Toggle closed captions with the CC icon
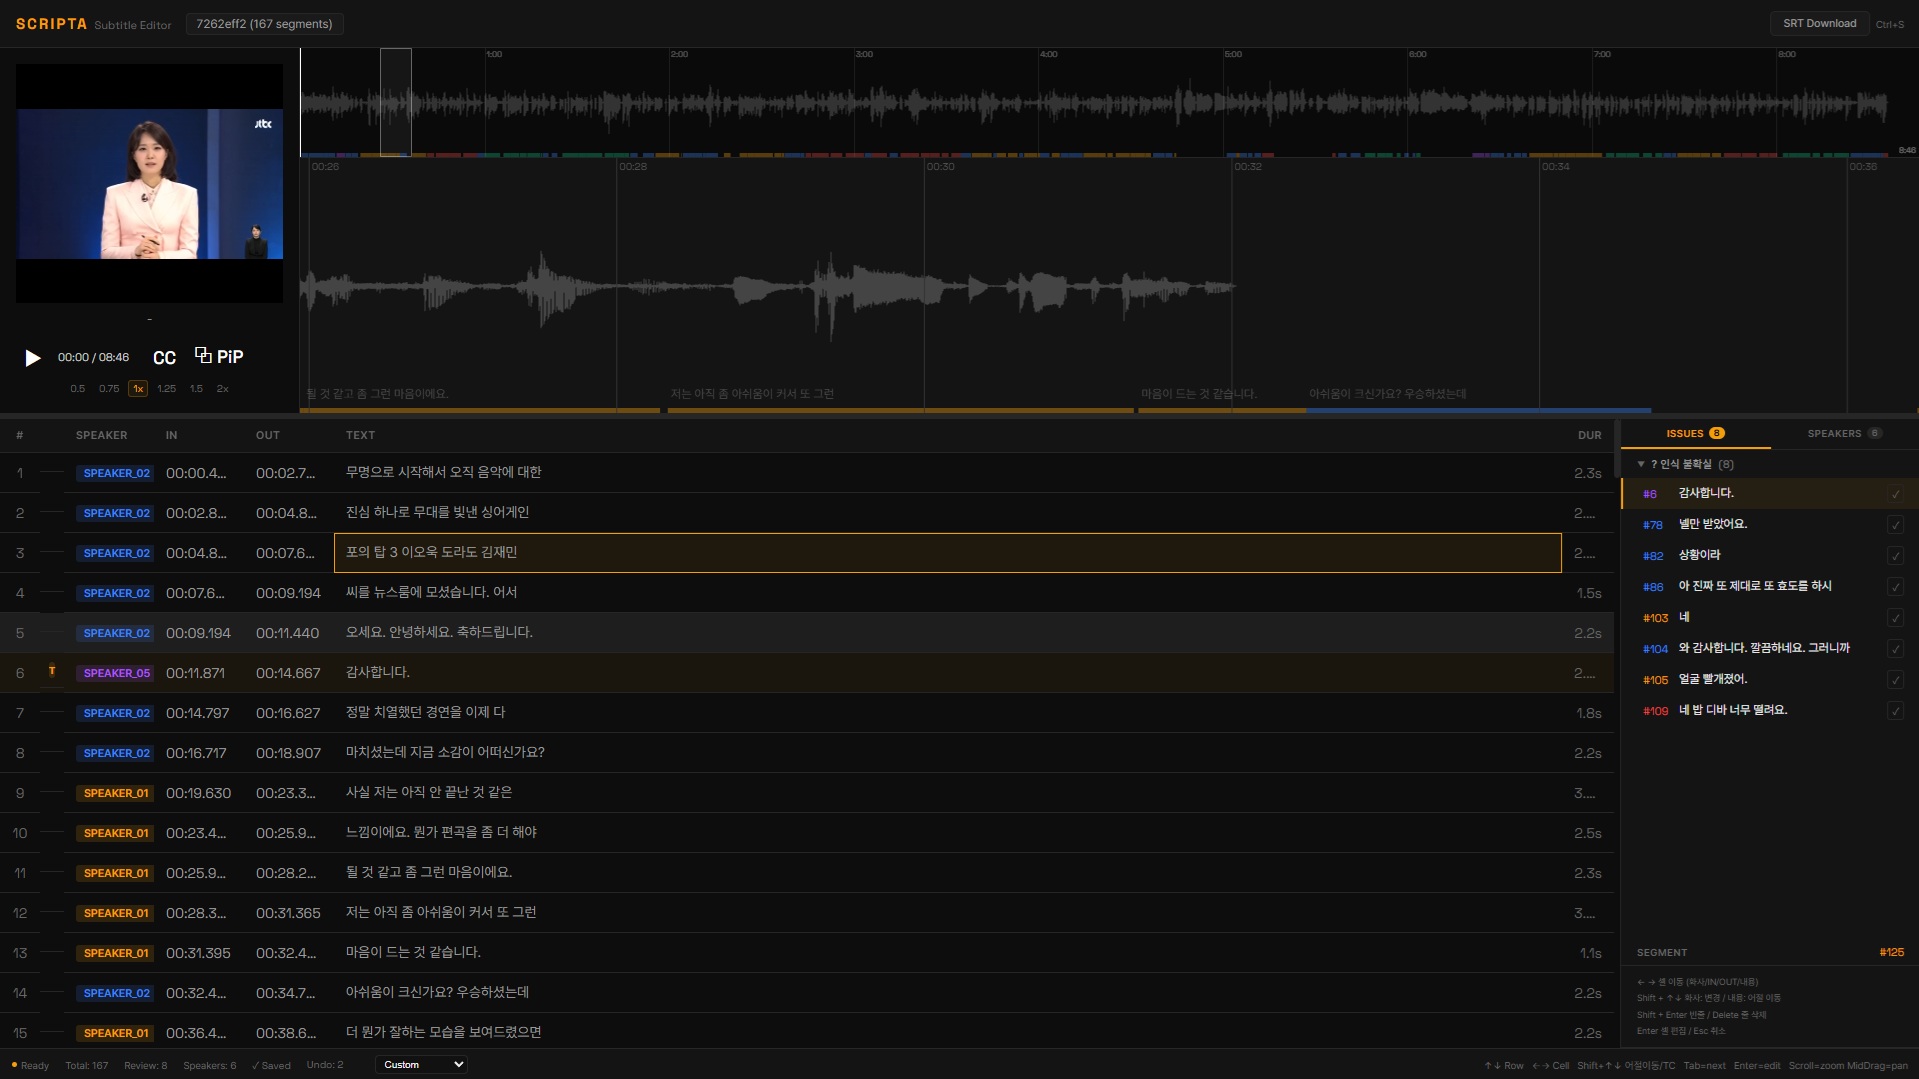The image size is (1919, 1079). tap(164, 358)
